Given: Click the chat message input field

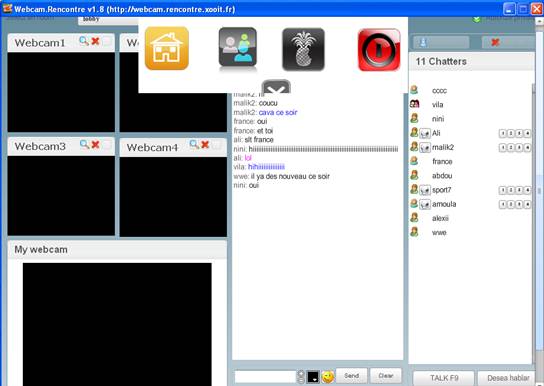Looking at the screenshot, I should point(265,376).
